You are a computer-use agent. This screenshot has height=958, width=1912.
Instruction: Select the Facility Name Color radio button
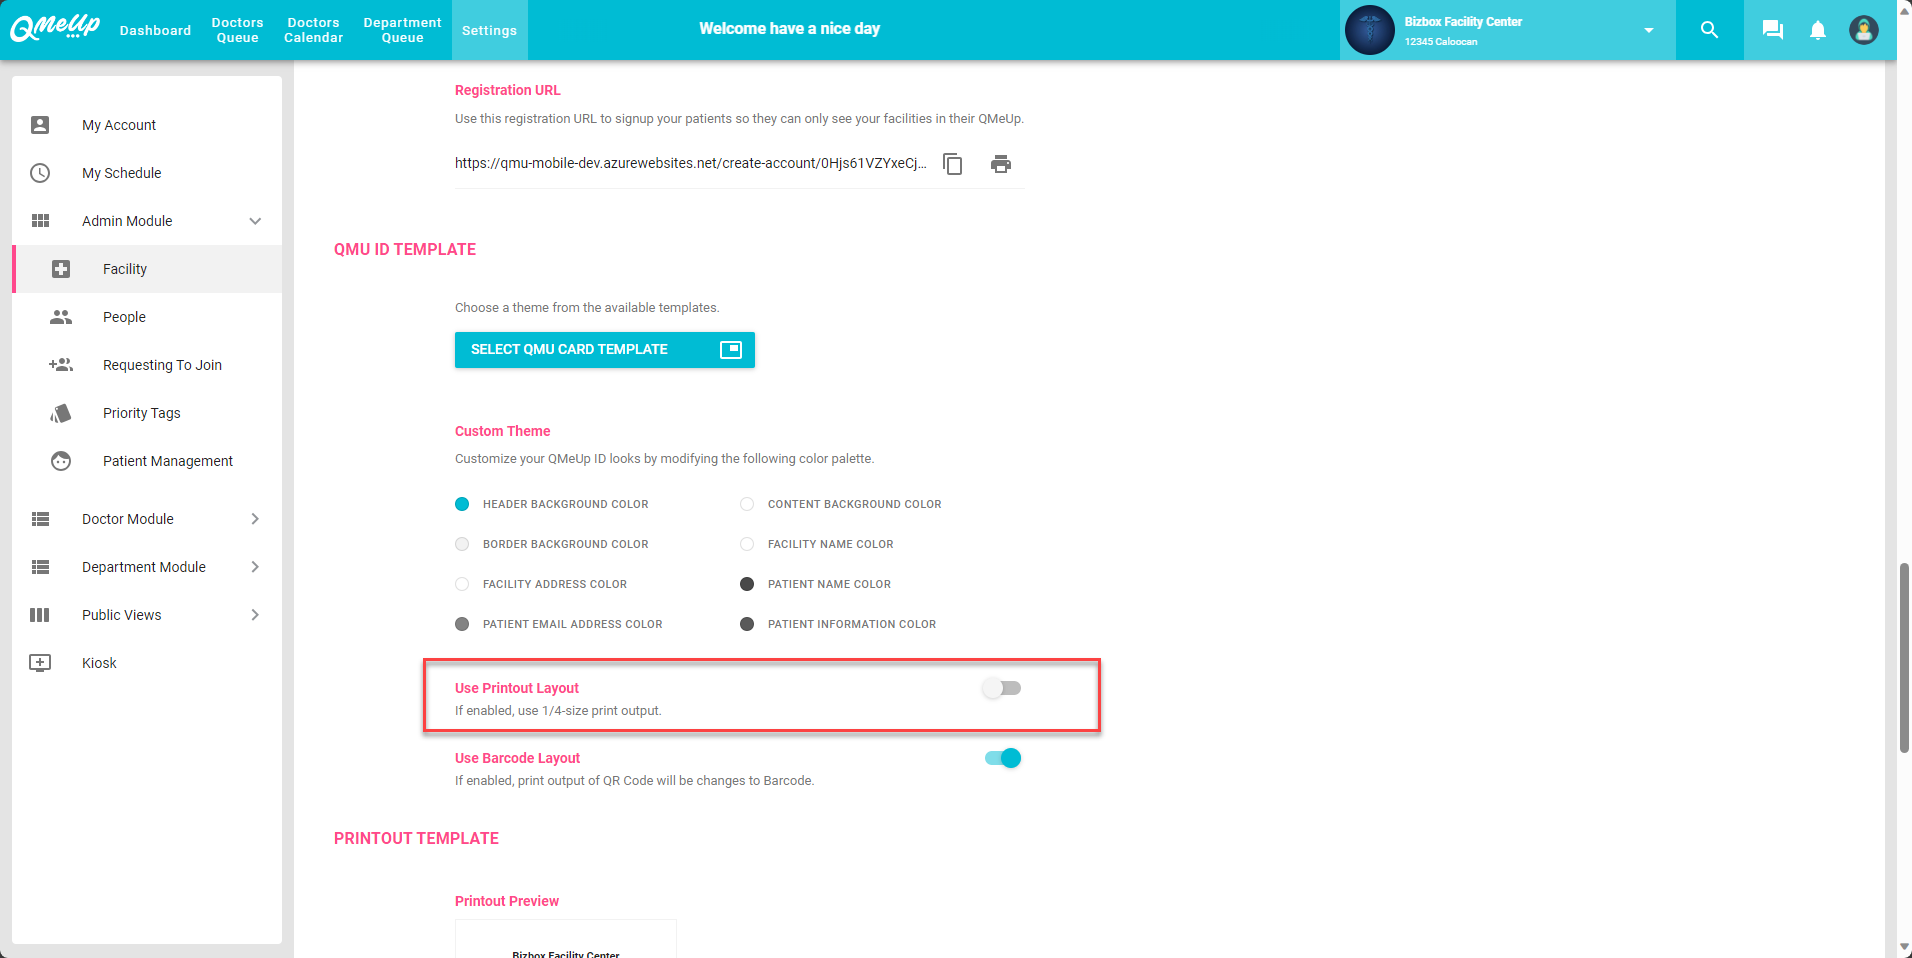tap(746, 544)
